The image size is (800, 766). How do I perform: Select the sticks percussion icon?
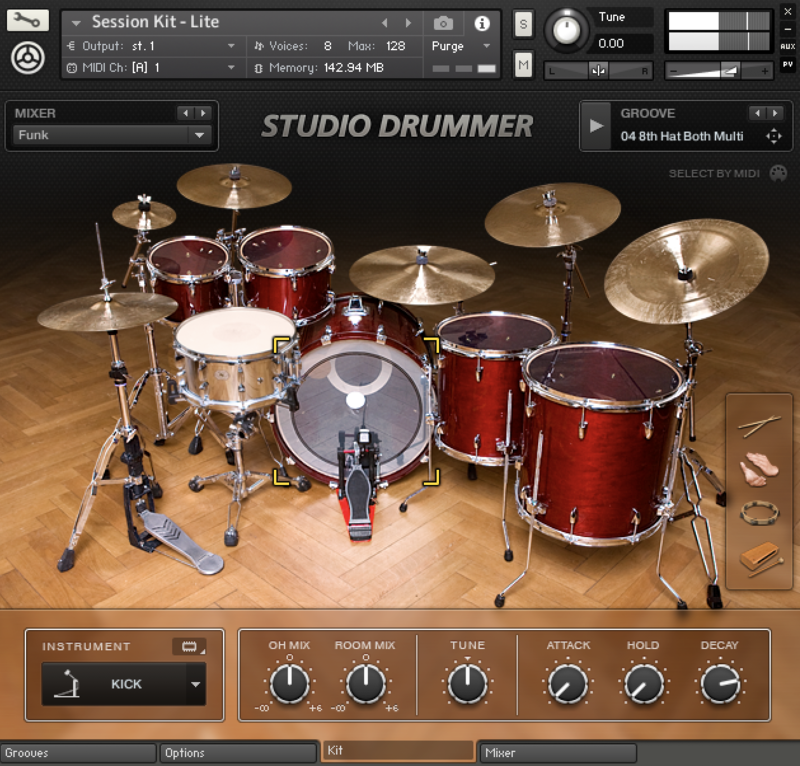759,426
